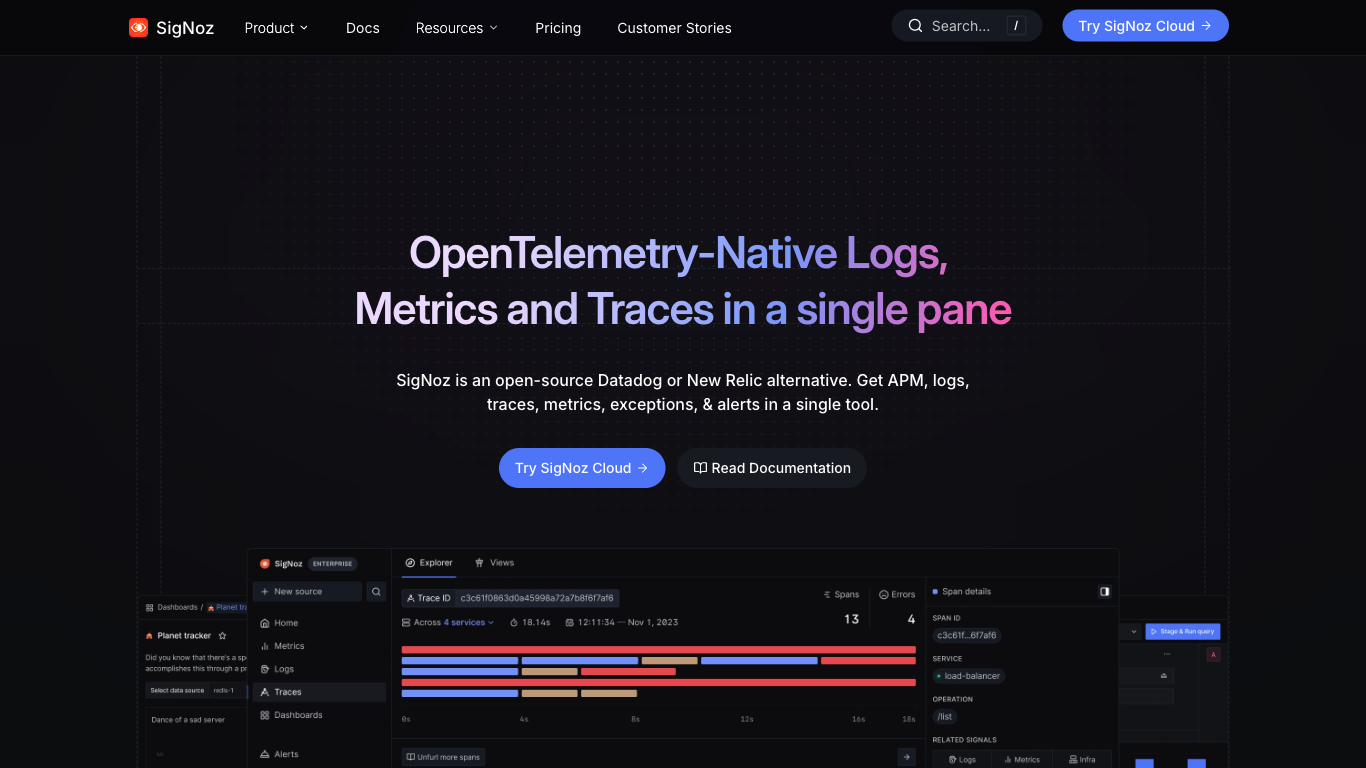
Task: Click the Spans counter label
Action: pos(841,594)
